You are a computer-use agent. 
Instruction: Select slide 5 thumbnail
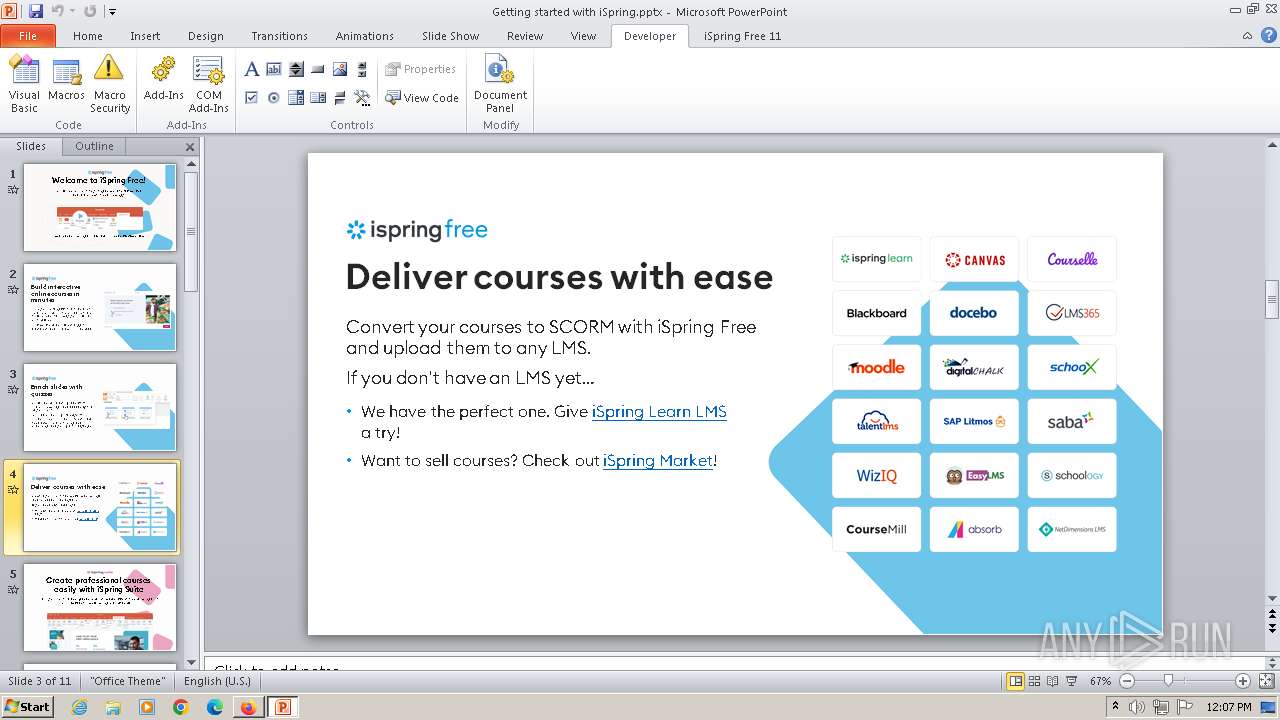[x=100, y=607]
